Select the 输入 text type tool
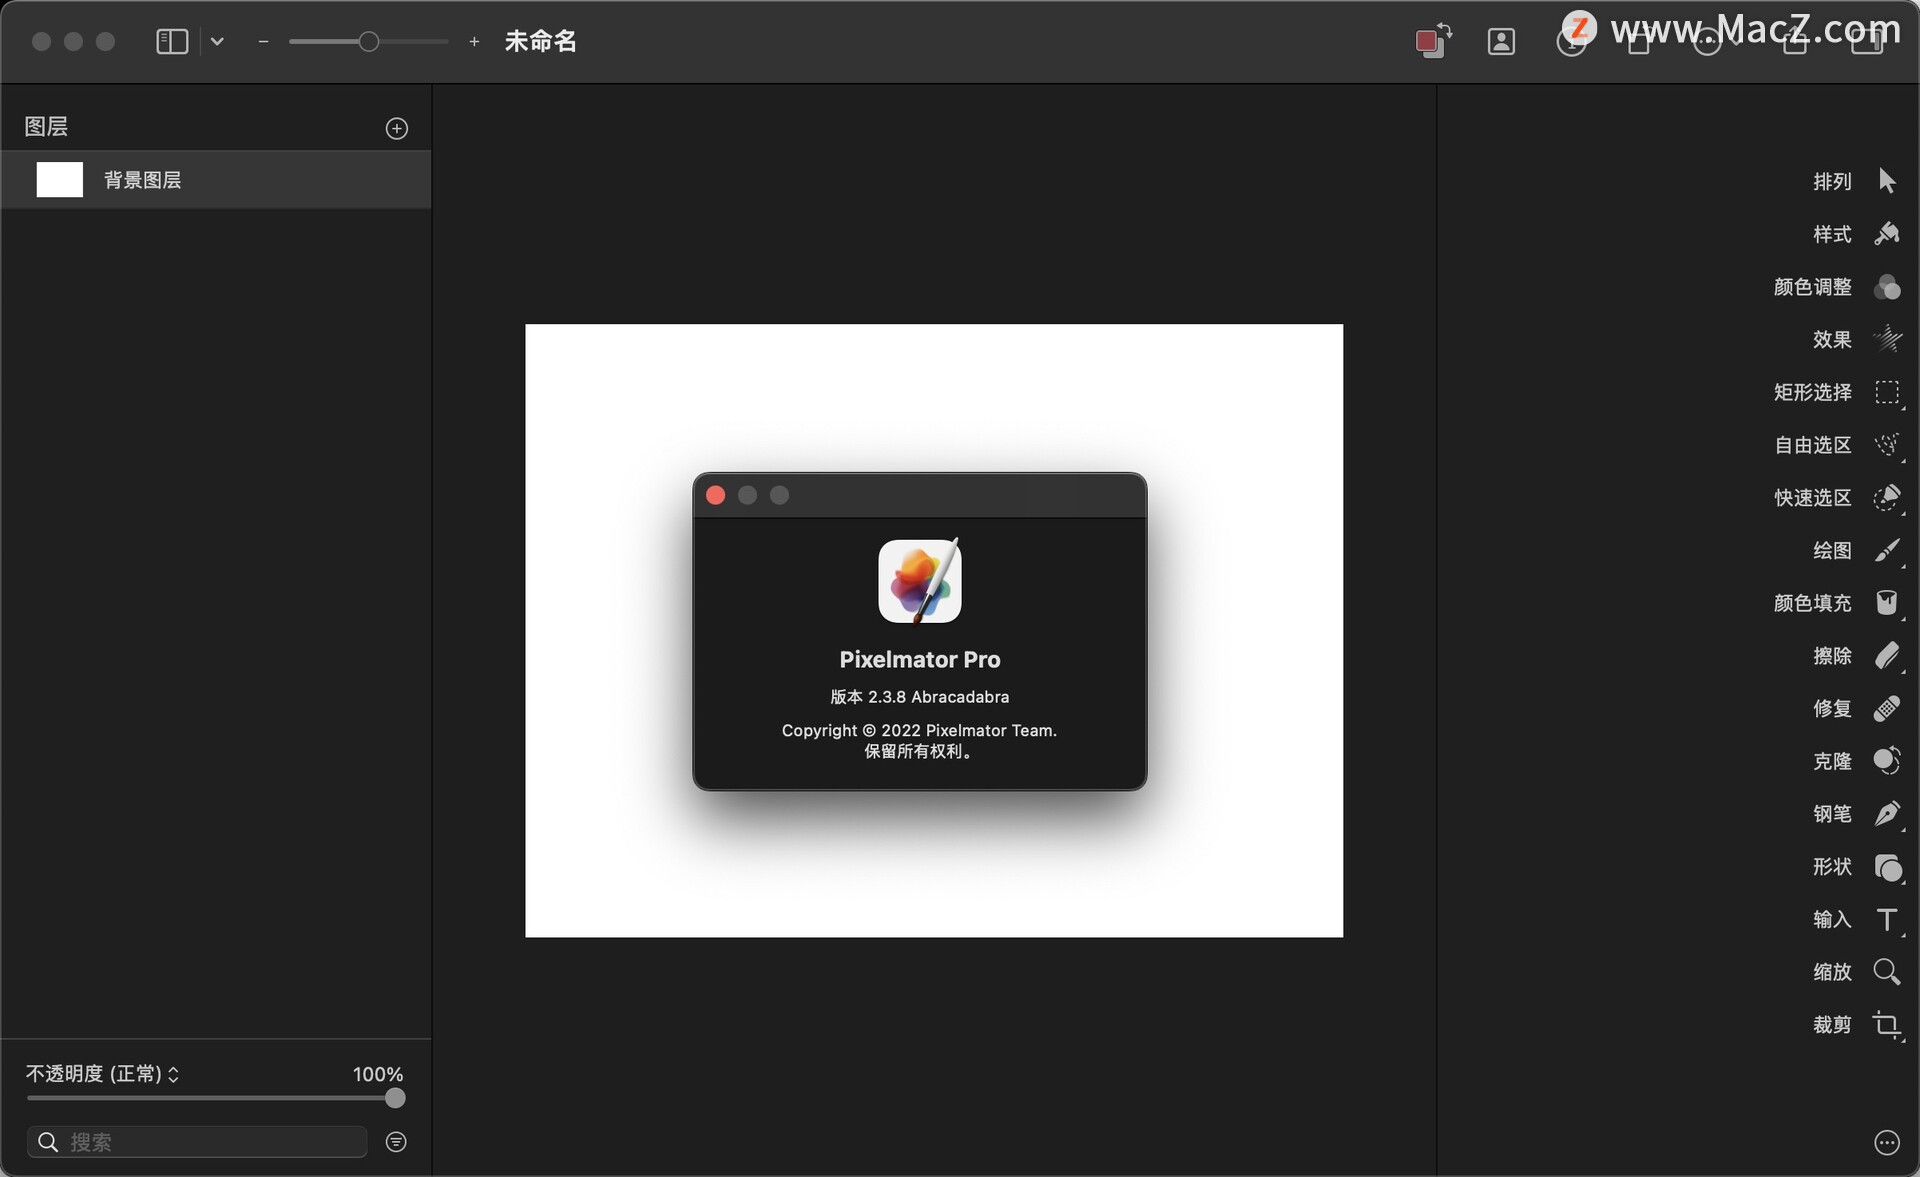 point(1886,919)
